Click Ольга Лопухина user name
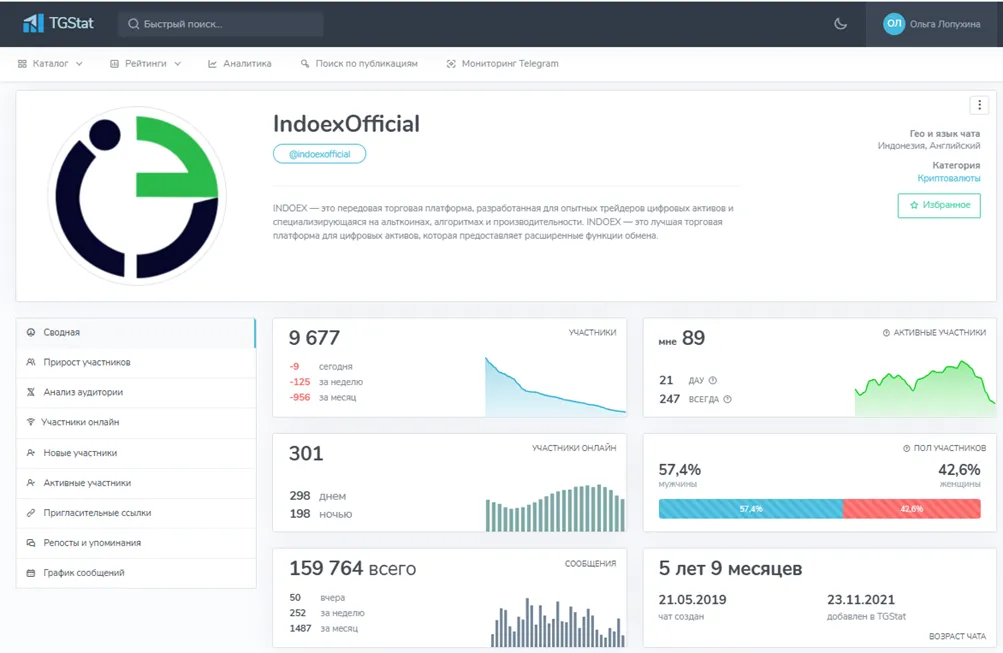 coord(945,24)
